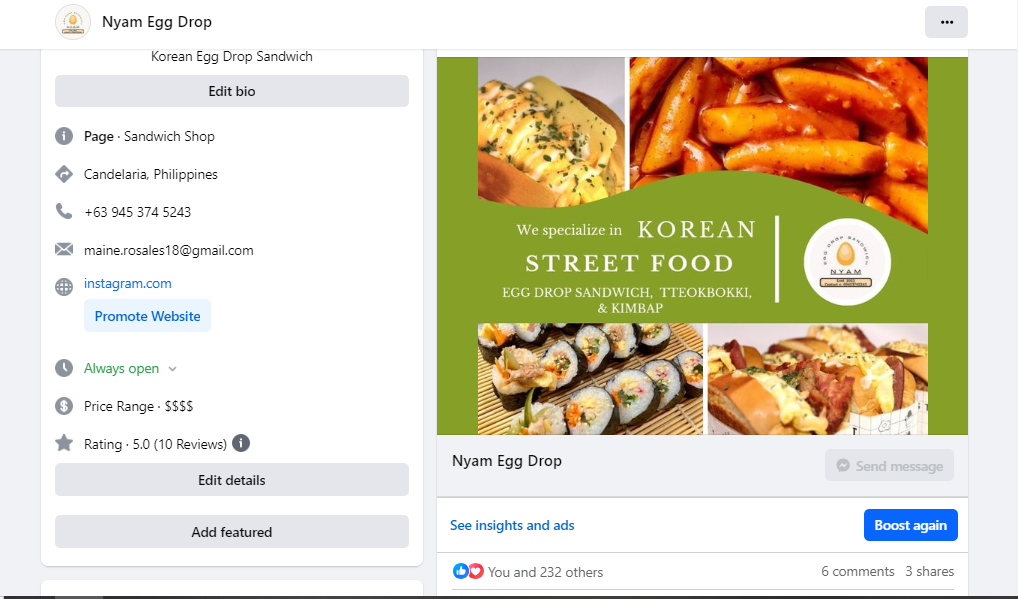This screenshot has width=1018, height=599.
Task: Expand the Always open hours dropdown
Action: tap(172, 369)
